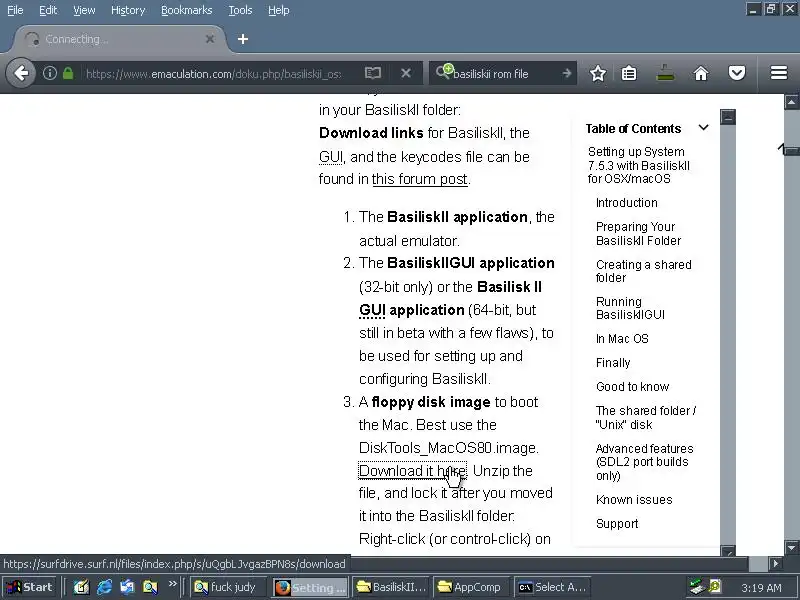Click the network tray icon

696,587
